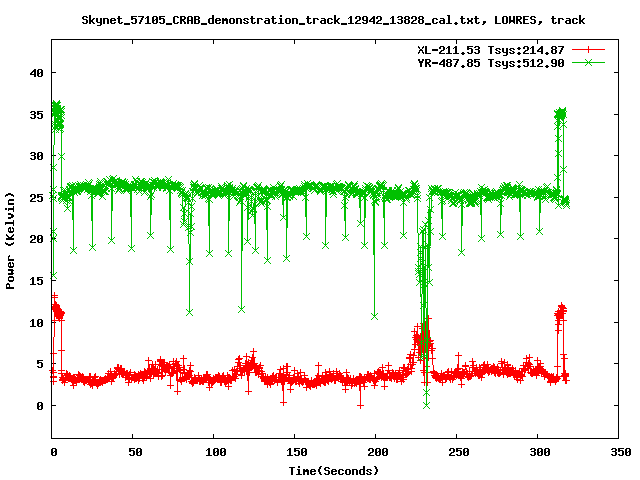Click the red cal spike near 315 seconds

(x=561, y=312)
